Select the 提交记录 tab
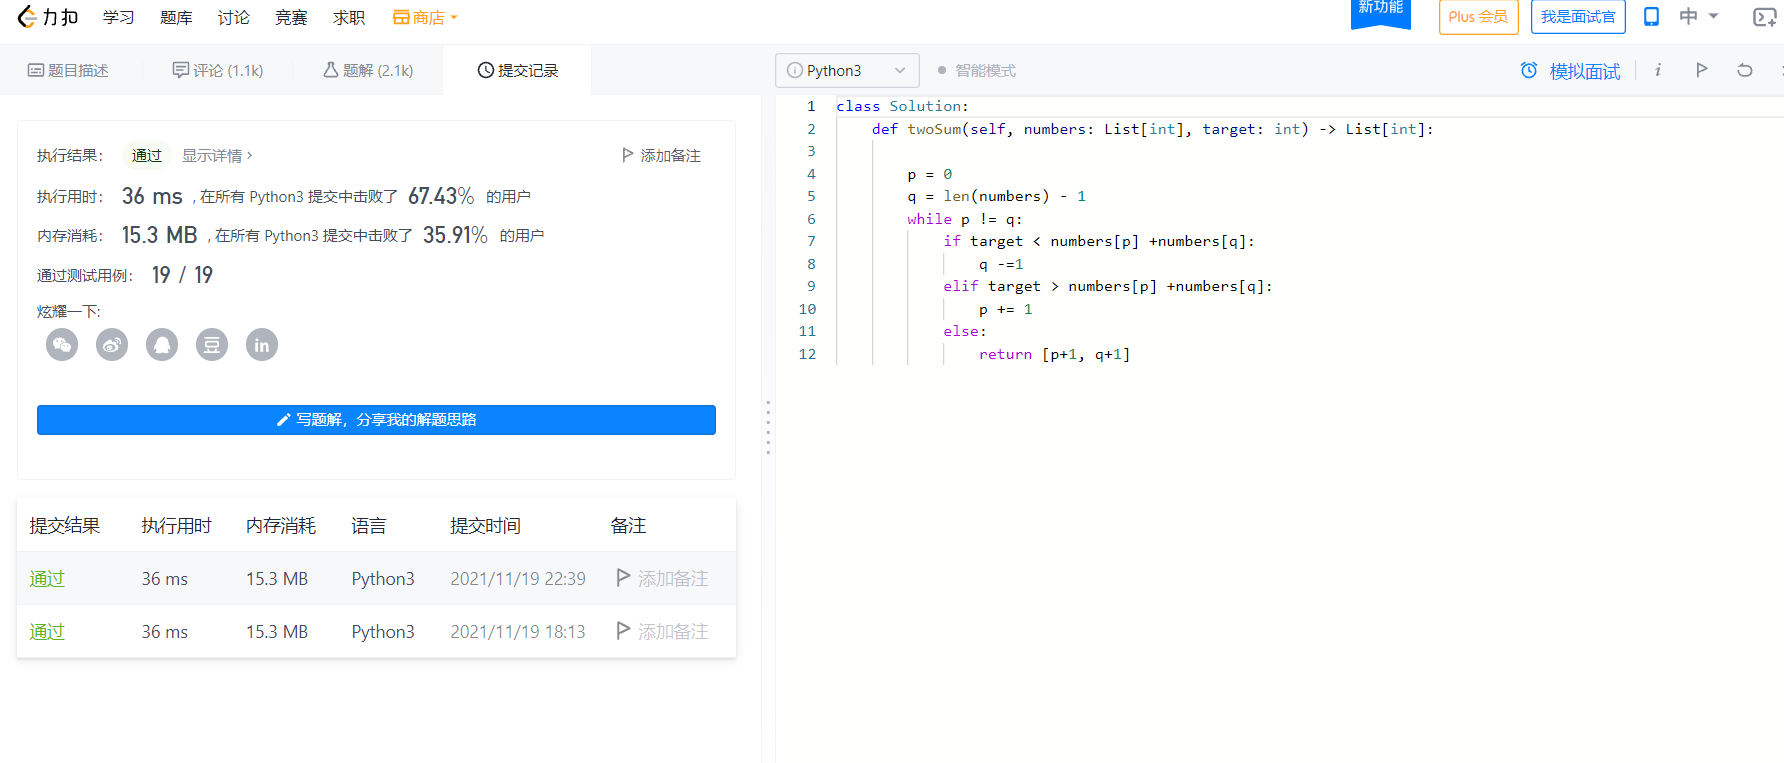 coord(518,70)
